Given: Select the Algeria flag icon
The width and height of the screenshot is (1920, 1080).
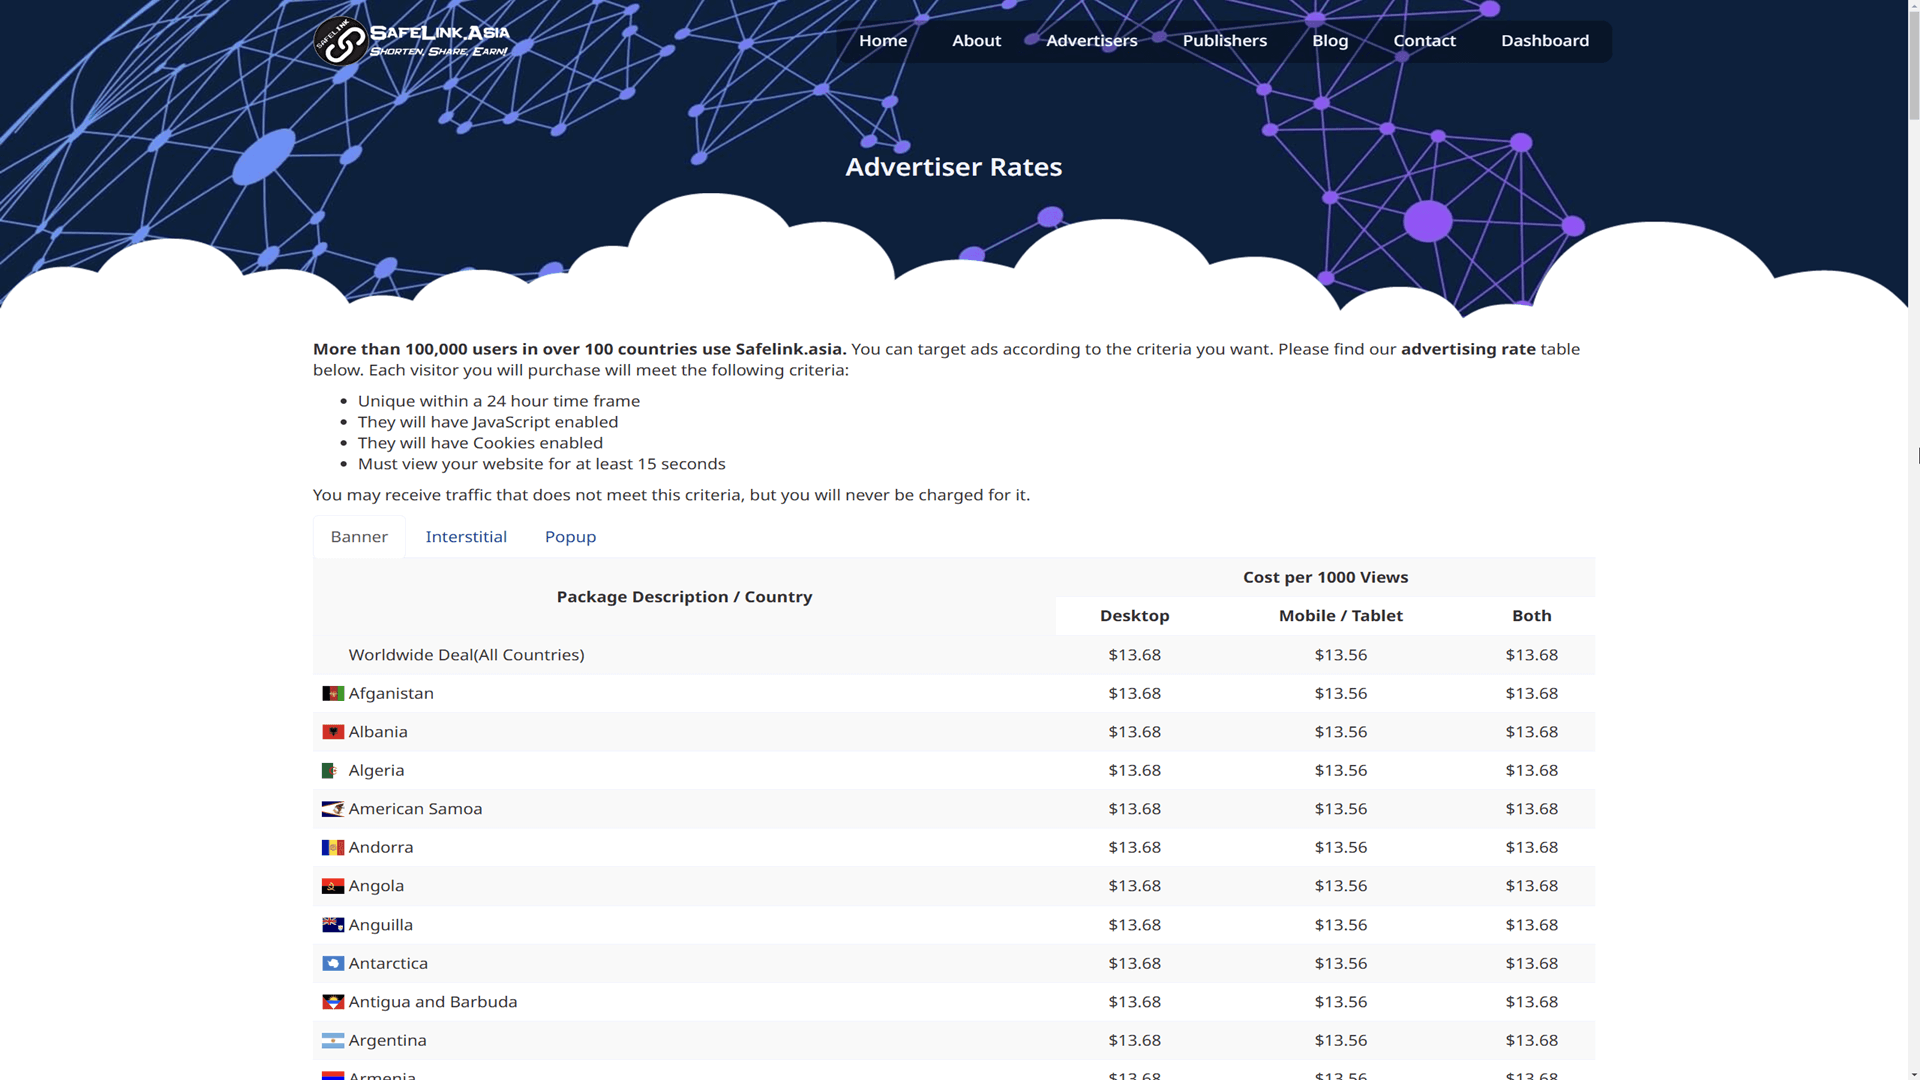Looking at the screenshot, I should point(332,770).
